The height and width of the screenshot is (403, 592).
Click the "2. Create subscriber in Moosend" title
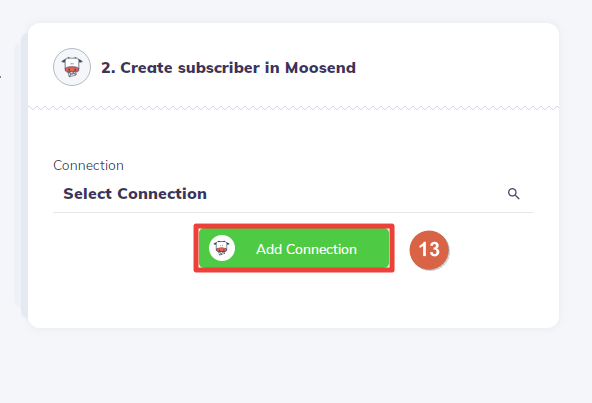pos(228,68)
